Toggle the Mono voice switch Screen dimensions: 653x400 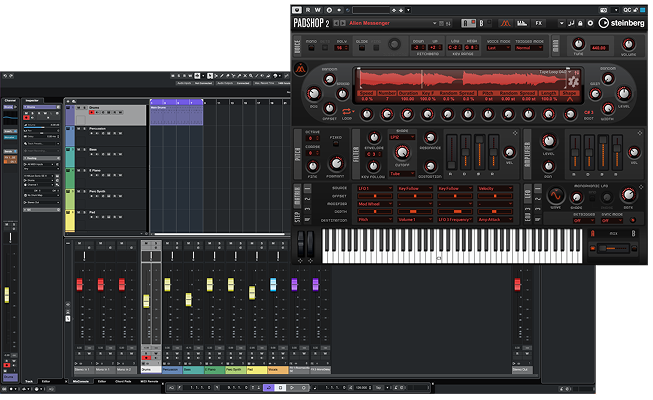[311, 48]
